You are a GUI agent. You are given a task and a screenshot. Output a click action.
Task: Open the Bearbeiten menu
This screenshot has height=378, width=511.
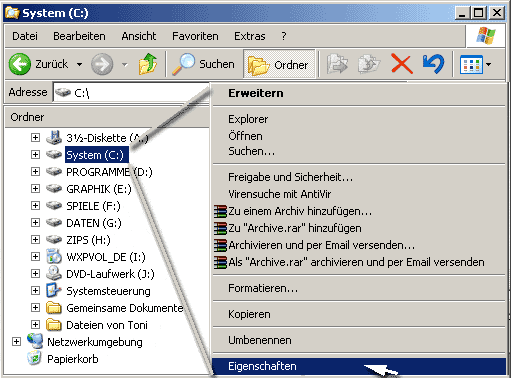coord(79,36)
